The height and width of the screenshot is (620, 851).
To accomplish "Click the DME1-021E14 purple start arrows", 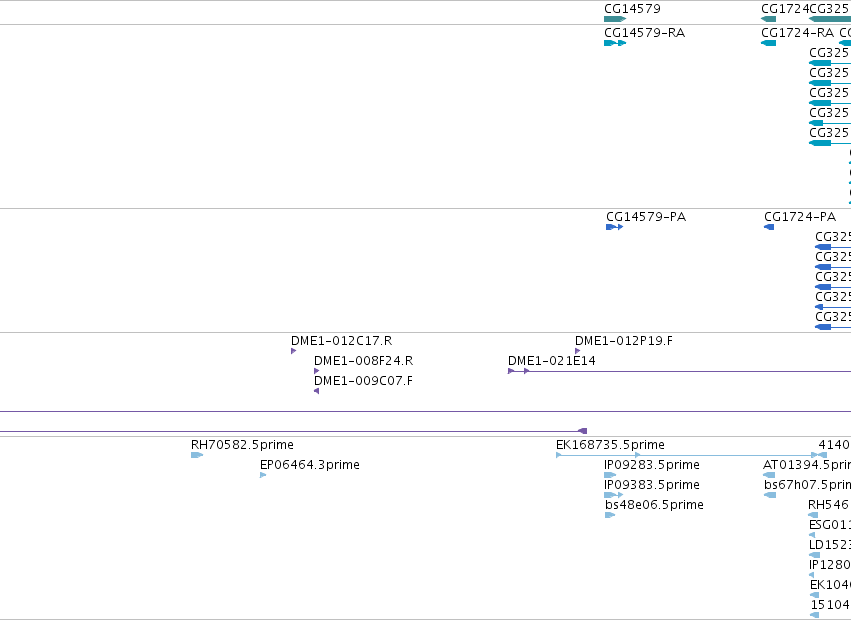I will (518, 371).
